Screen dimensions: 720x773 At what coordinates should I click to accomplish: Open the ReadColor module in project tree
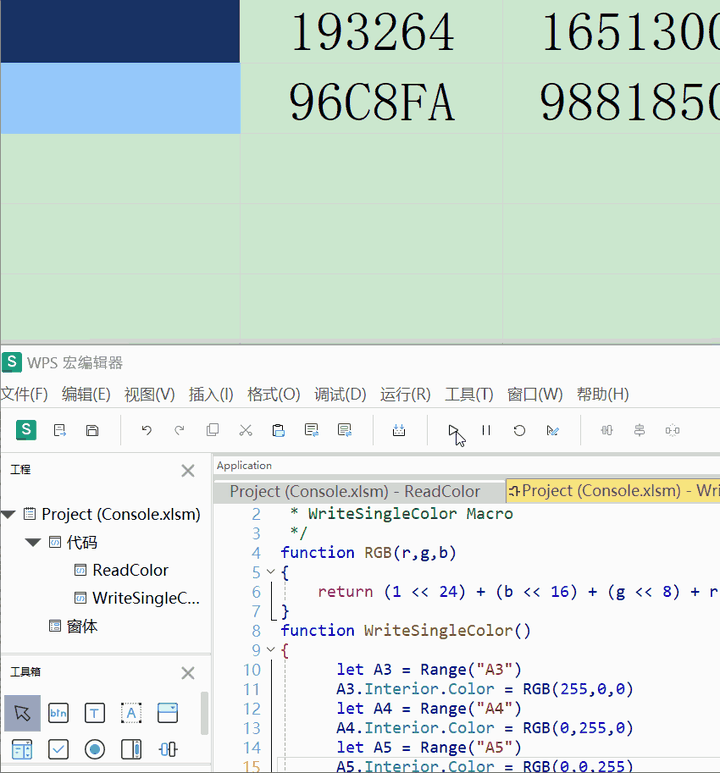[x=130, y=570]
